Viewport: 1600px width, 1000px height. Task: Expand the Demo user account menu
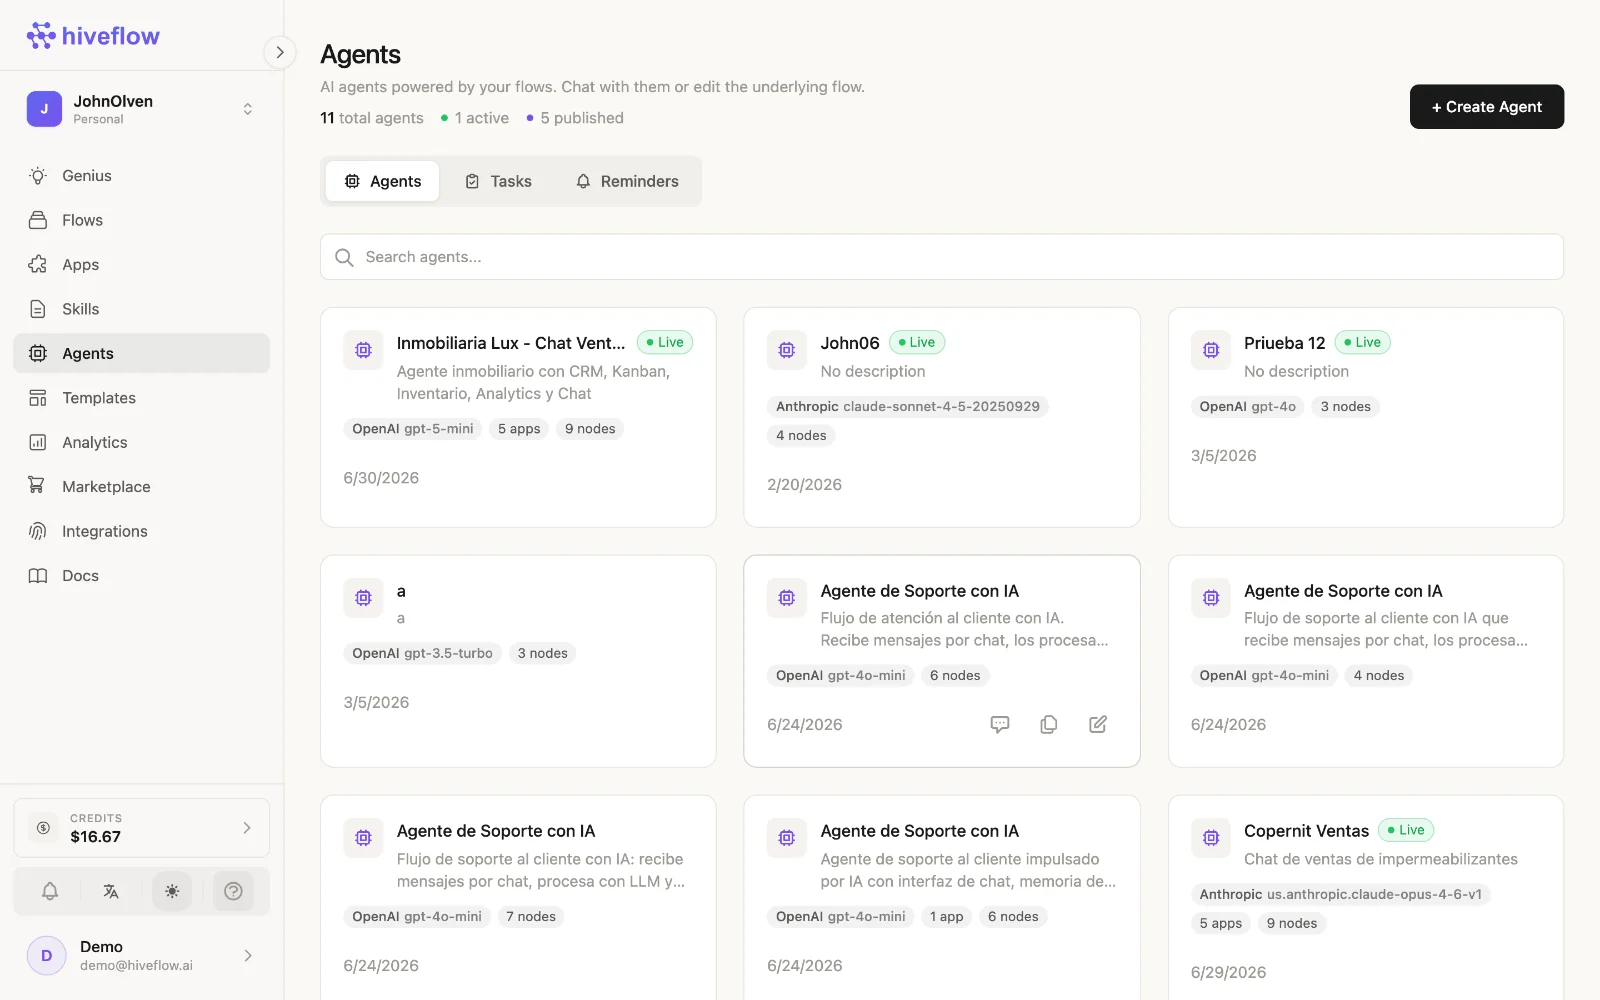pos(141,956)
